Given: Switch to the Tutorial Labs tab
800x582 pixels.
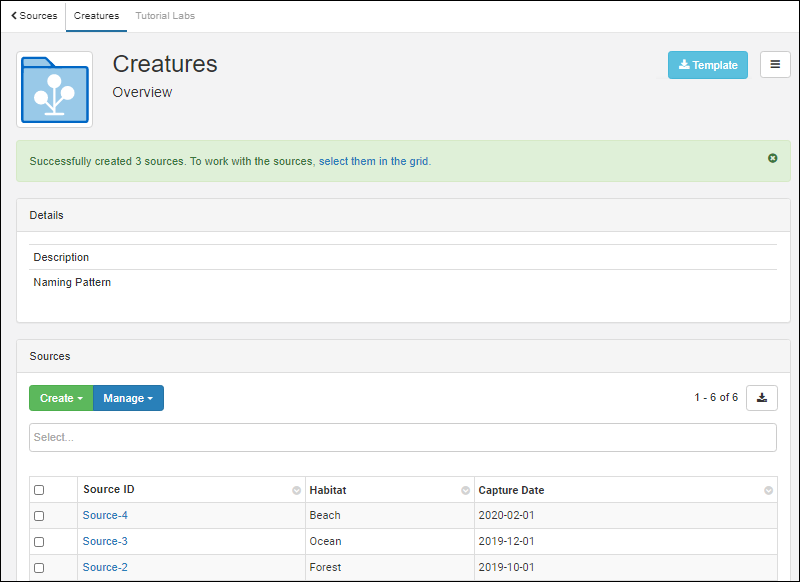Looking at the screenshot, I should click(x=165, y=16).
